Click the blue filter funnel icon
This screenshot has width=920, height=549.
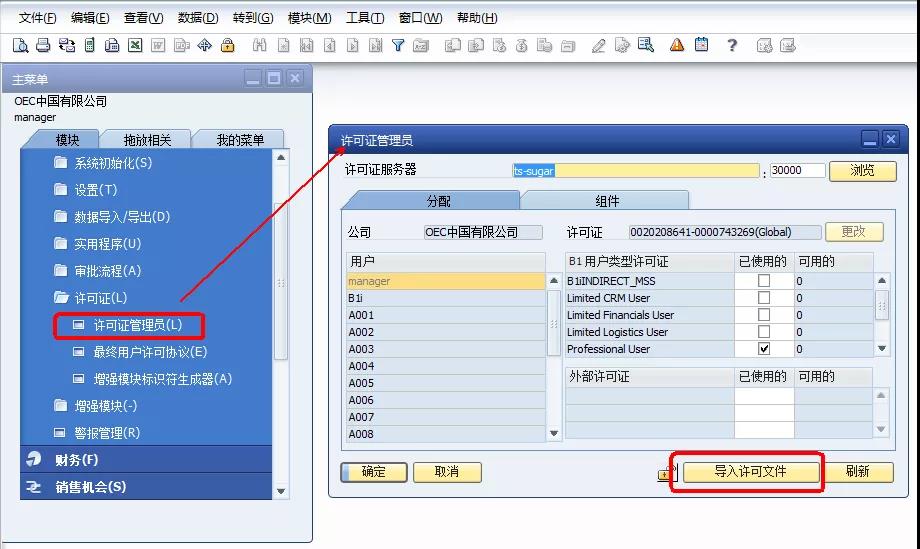coord(398,45)
